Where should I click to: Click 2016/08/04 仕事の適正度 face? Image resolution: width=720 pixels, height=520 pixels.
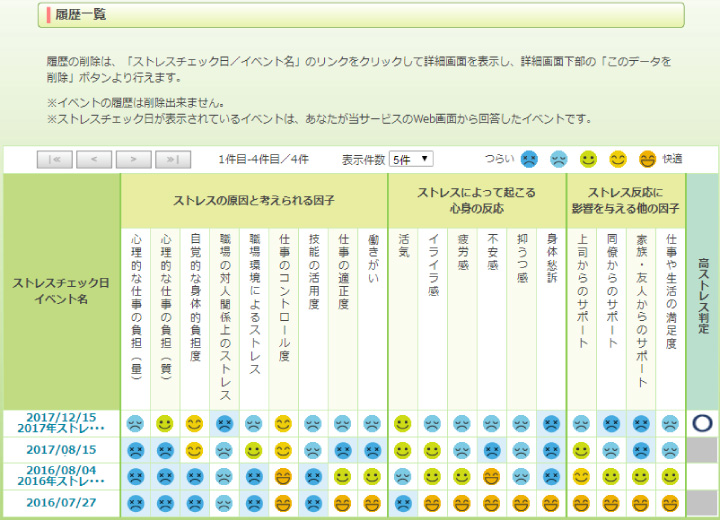[x=343, y=477]
